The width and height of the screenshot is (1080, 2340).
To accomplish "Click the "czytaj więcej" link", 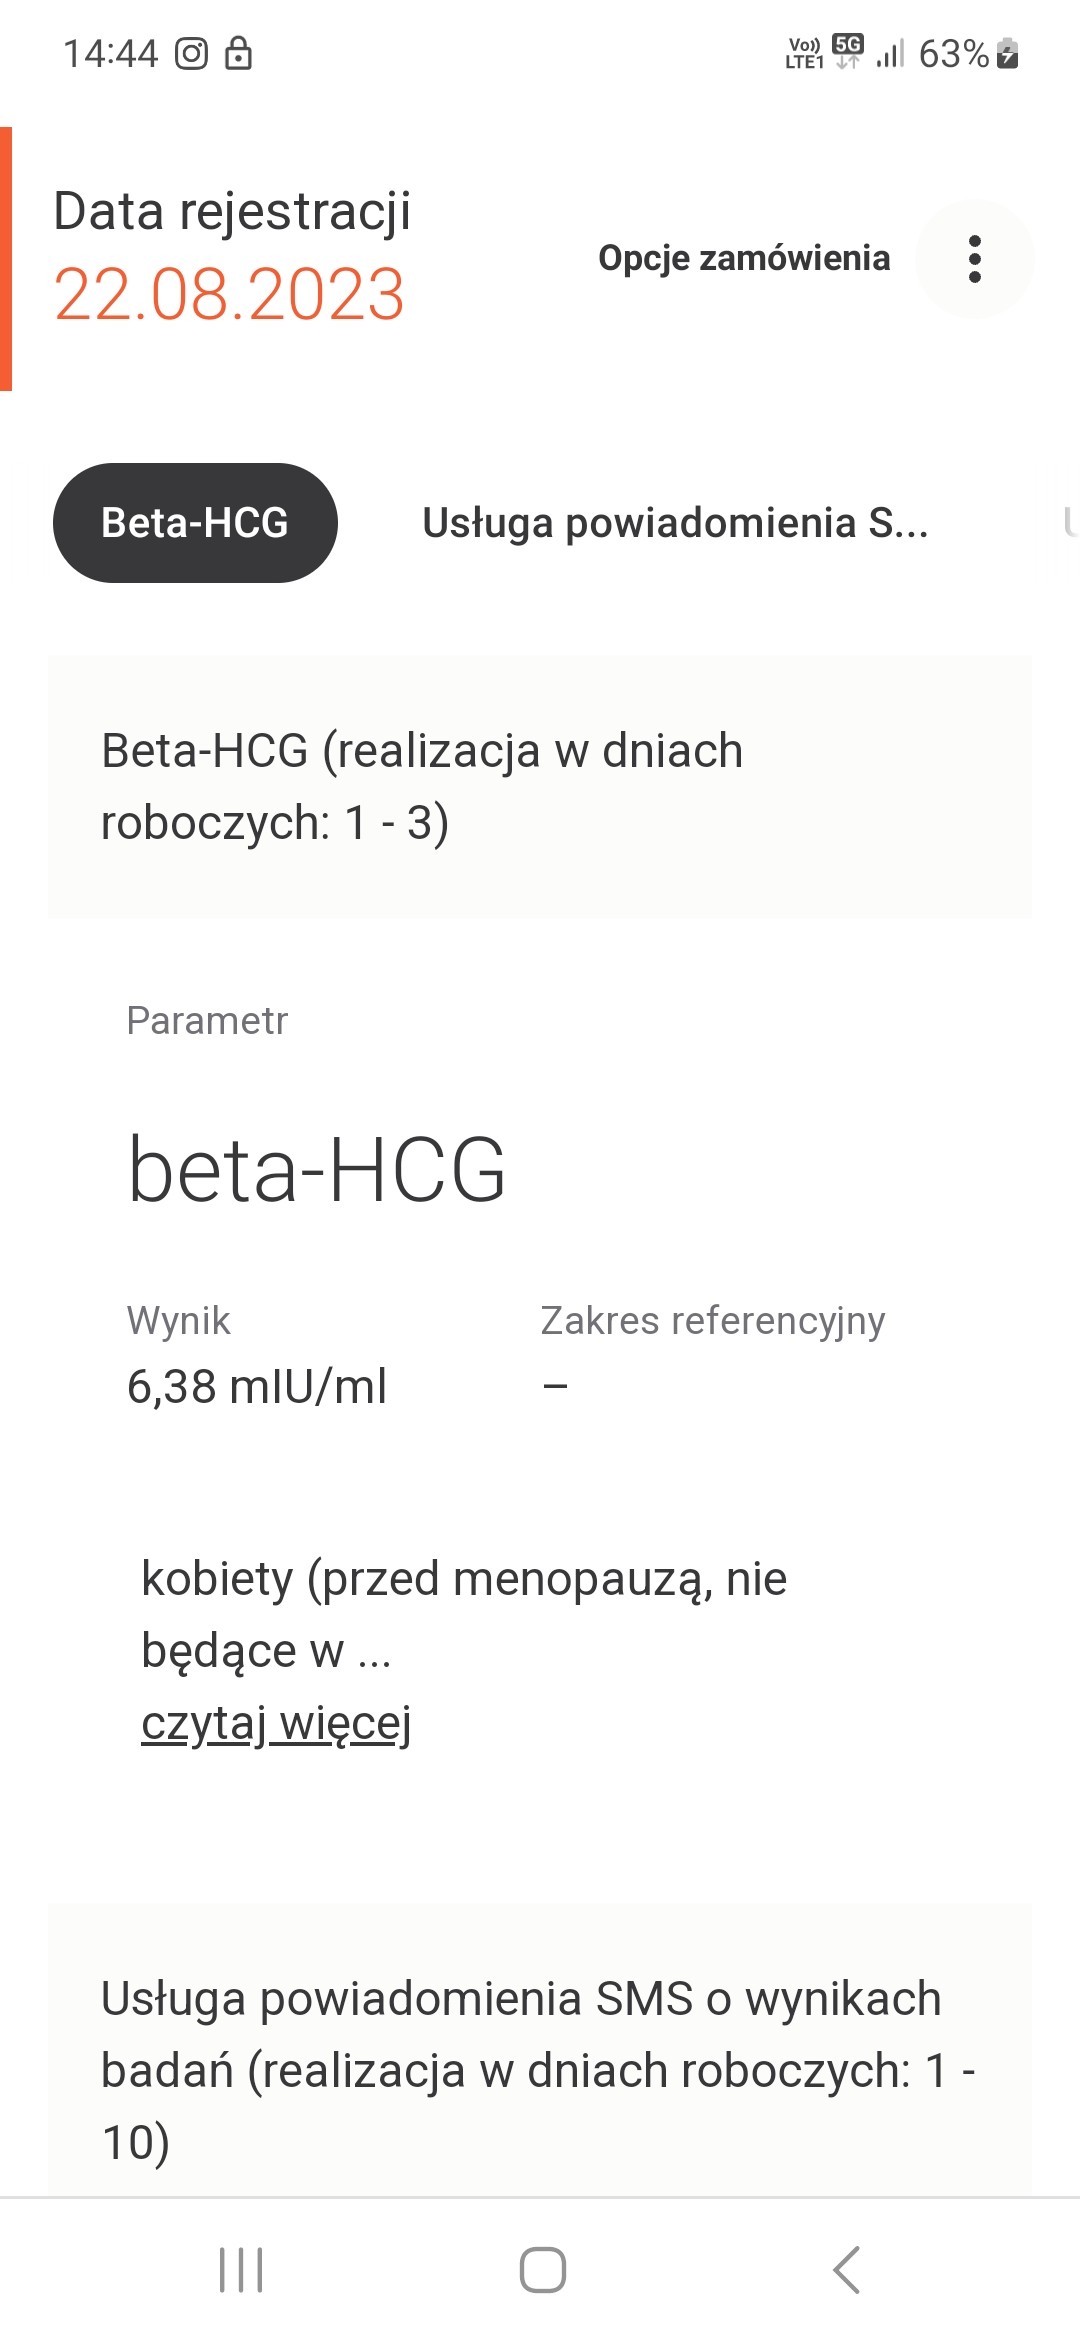I will (276, 1723).
